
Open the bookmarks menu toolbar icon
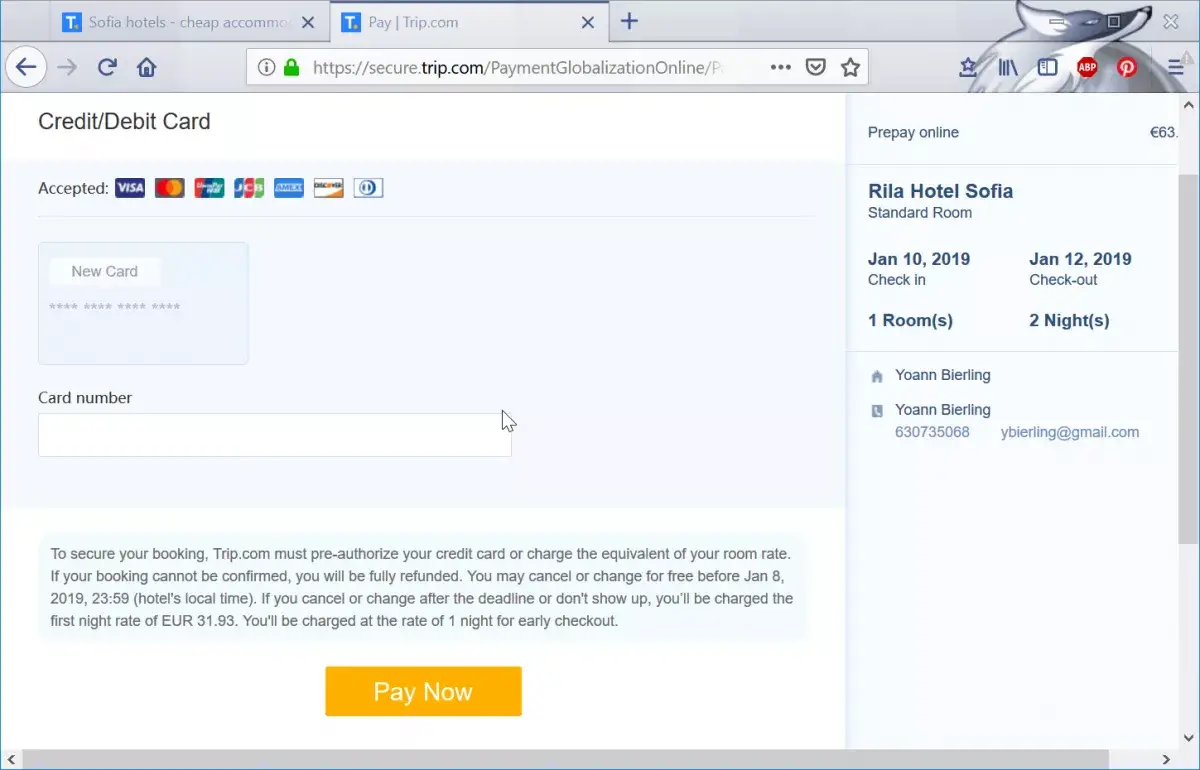968,67
